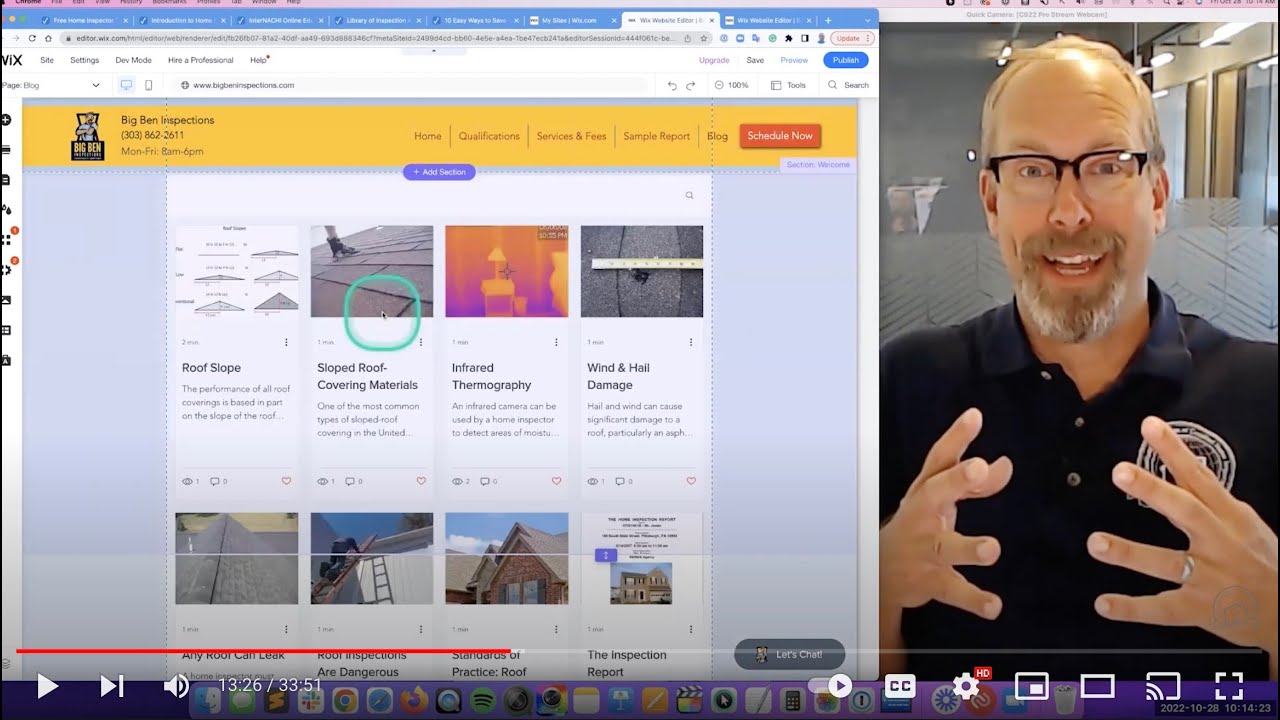The height and width of the screenshot is (720, 1280).
Task: Bookmark this page with the star icon
Action: [x=703, y=38]
